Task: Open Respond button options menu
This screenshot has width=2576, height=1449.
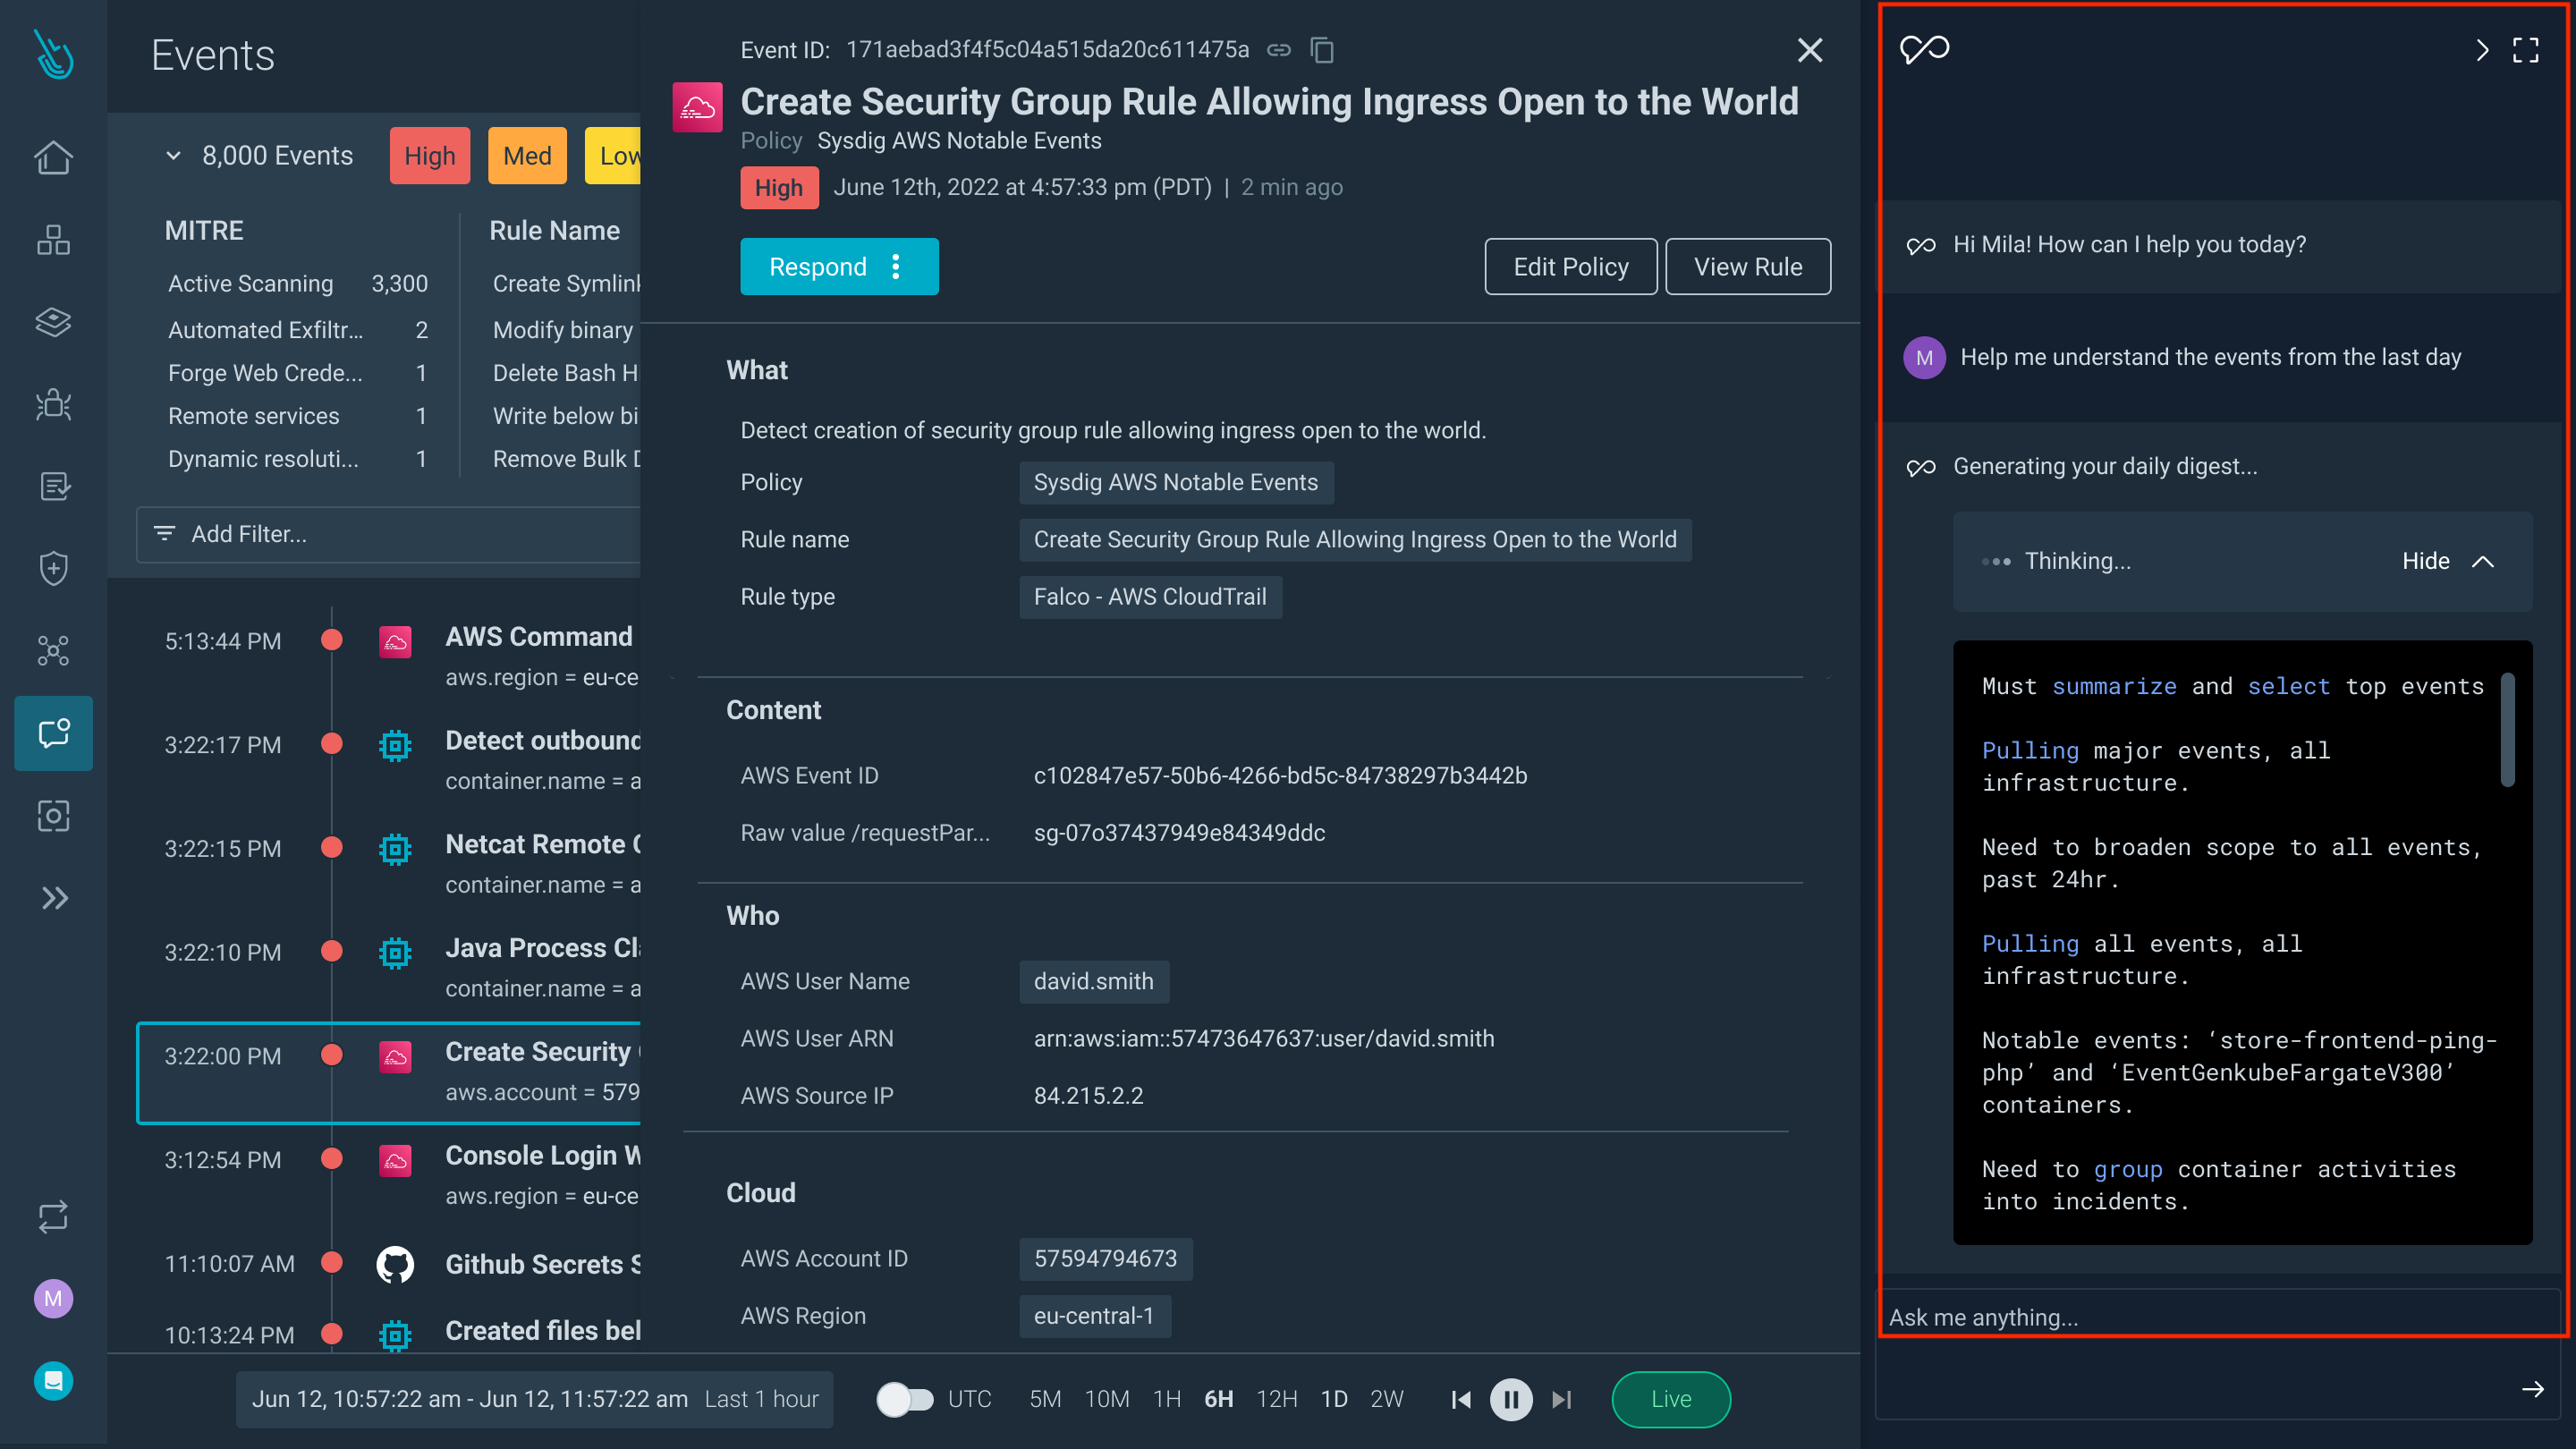Action: [896, 267]
